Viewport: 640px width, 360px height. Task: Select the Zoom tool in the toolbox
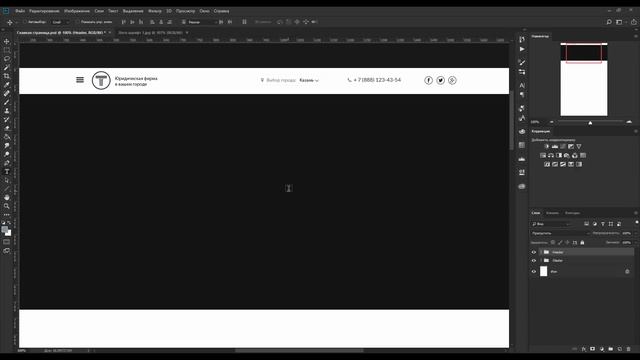point(7,206)
